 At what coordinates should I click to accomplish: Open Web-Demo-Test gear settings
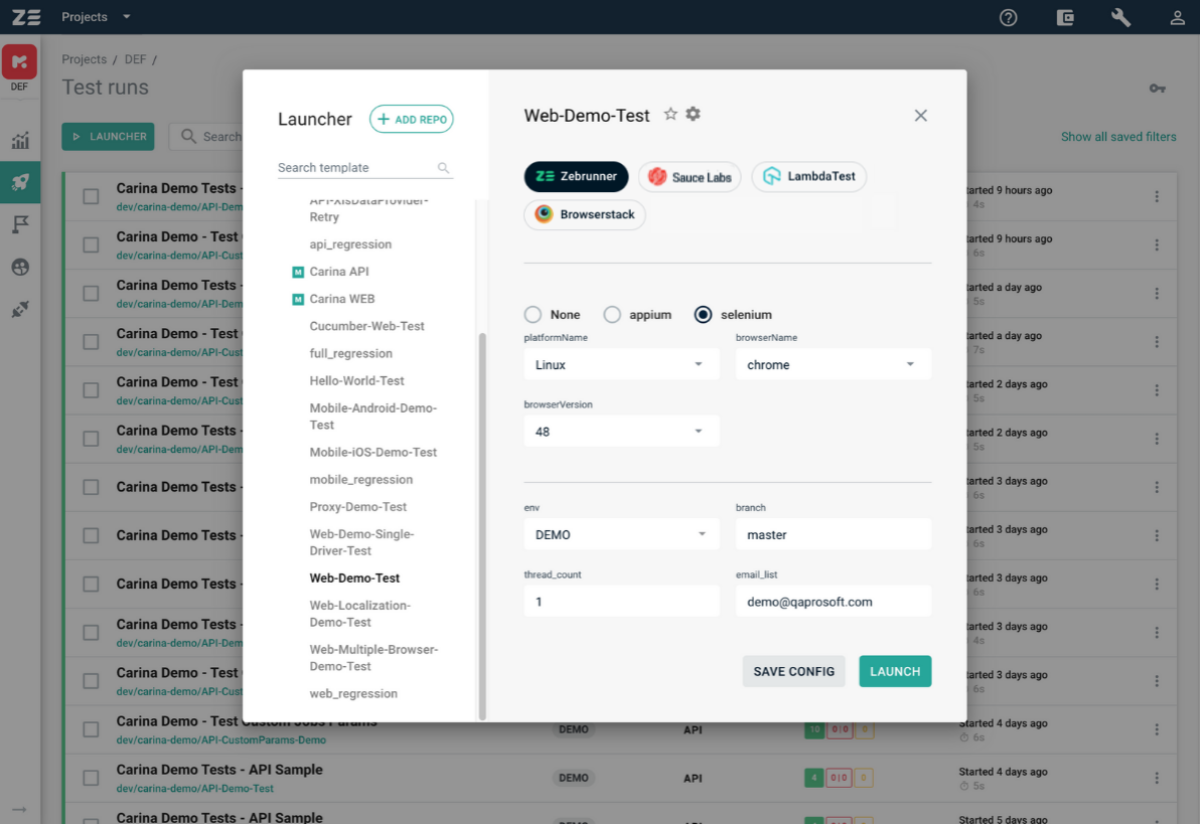pyautogui.click(x=693, y=114)
